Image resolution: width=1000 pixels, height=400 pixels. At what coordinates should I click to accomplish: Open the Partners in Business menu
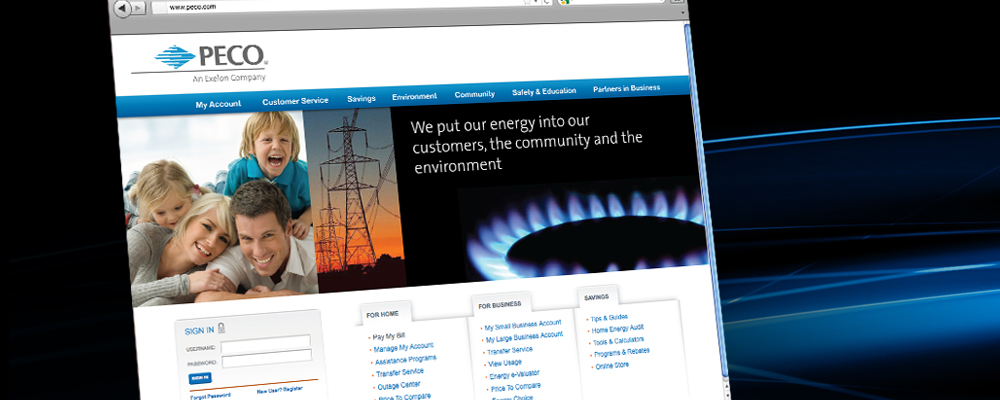pos(626,88)
